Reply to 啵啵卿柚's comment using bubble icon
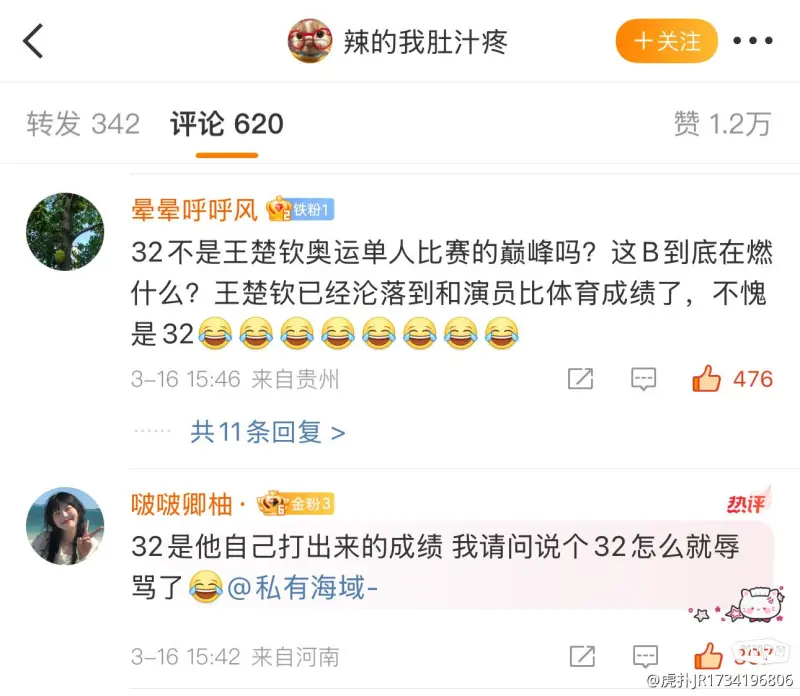The image size is (800, 696). [645, 657]
